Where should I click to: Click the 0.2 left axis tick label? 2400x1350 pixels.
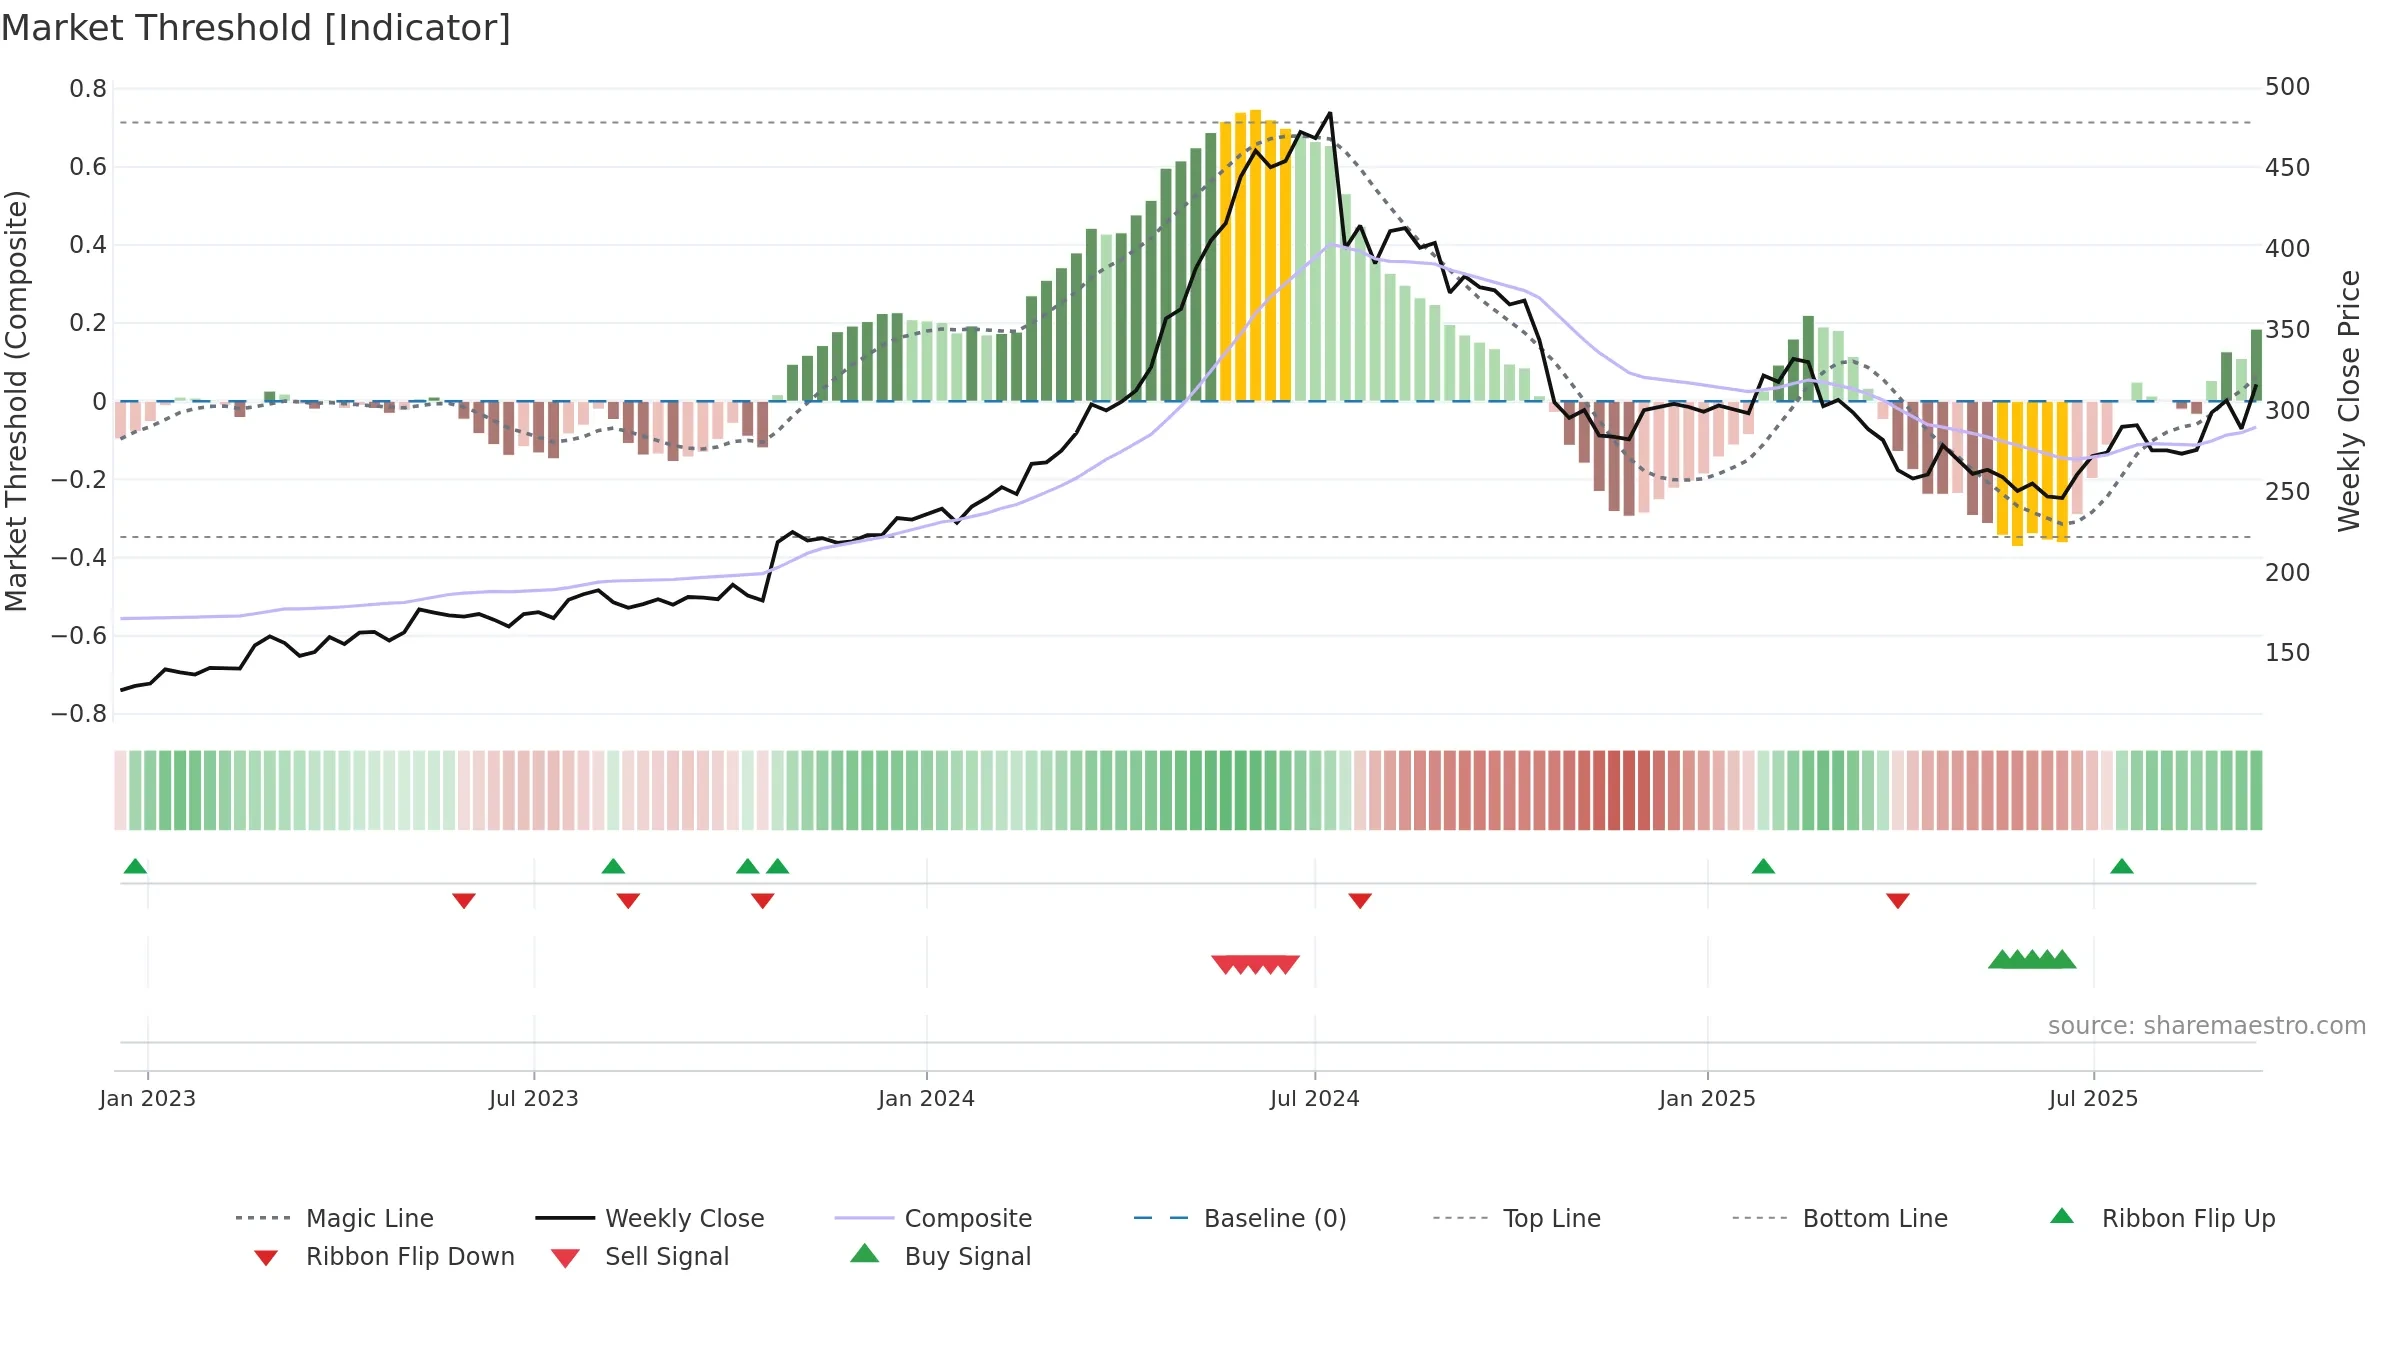tap(88, 323)
